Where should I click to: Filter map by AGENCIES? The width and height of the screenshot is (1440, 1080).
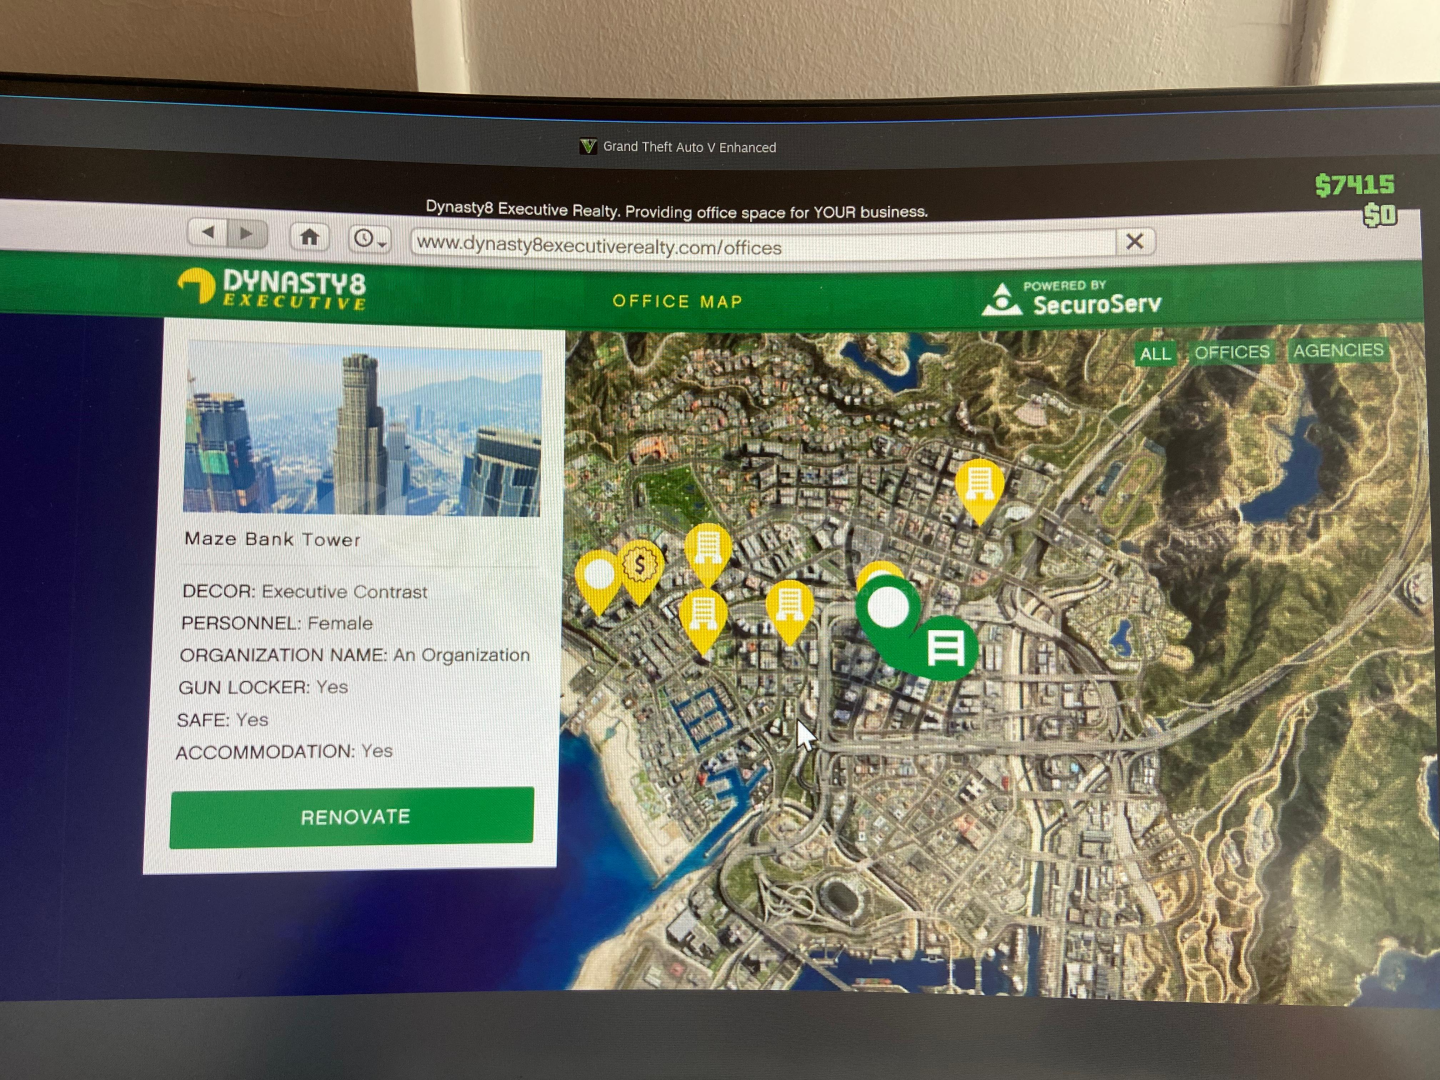coord(1338,350)
